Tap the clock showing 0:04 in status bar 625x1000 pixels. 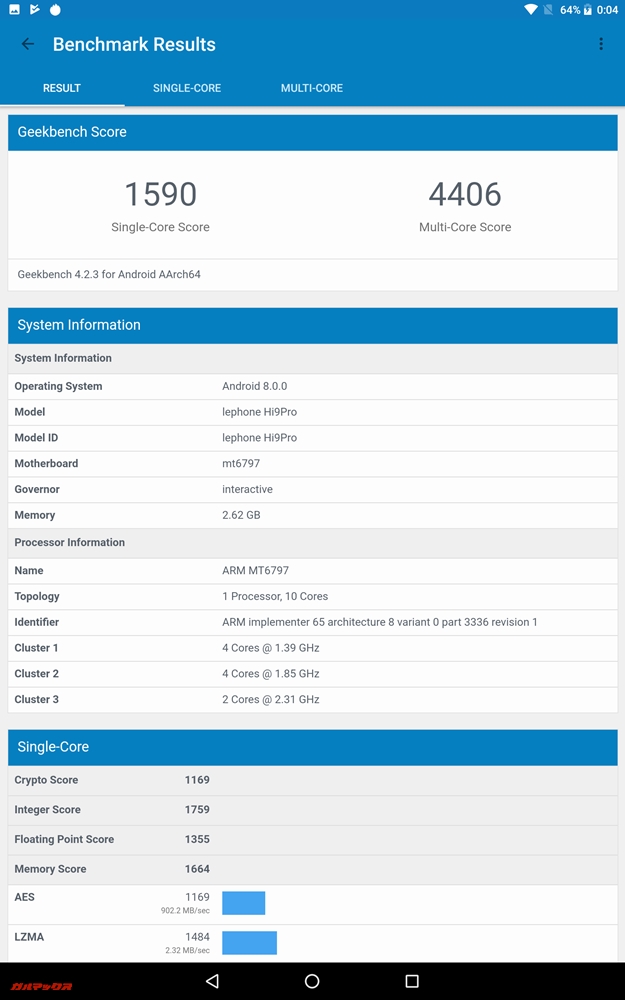point(608,9)
